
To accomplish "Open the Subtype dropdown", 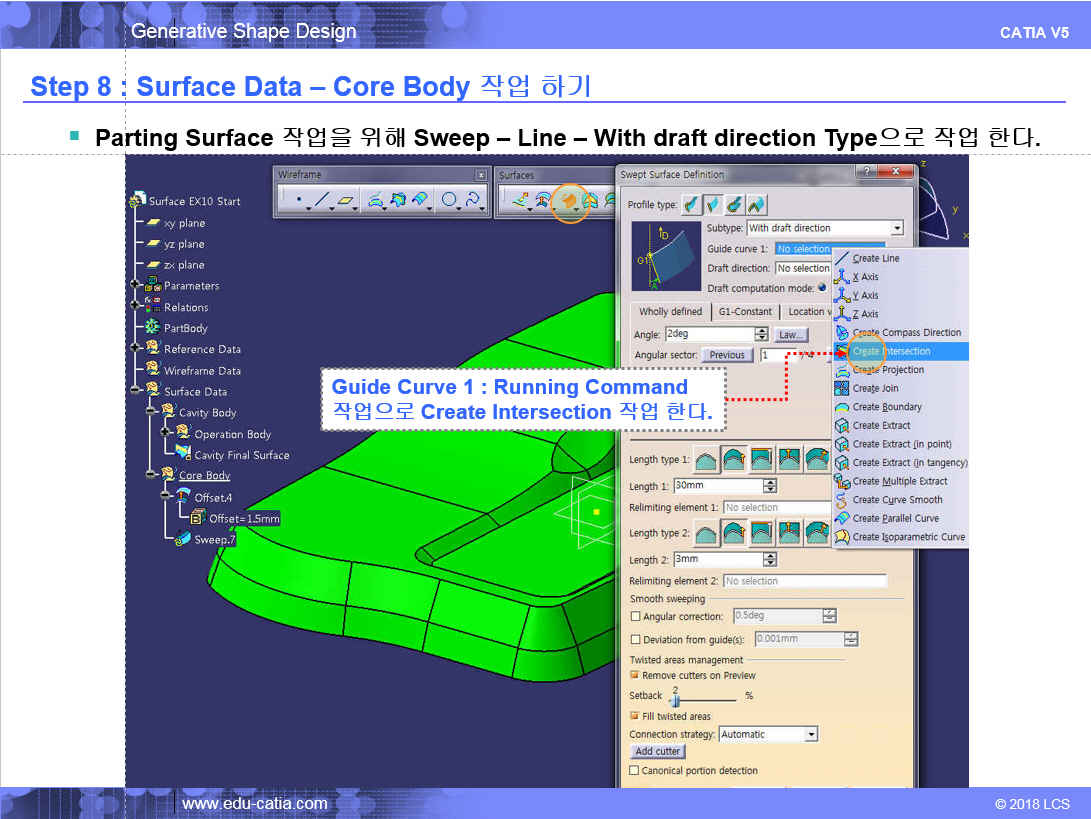I will (896, 228).
